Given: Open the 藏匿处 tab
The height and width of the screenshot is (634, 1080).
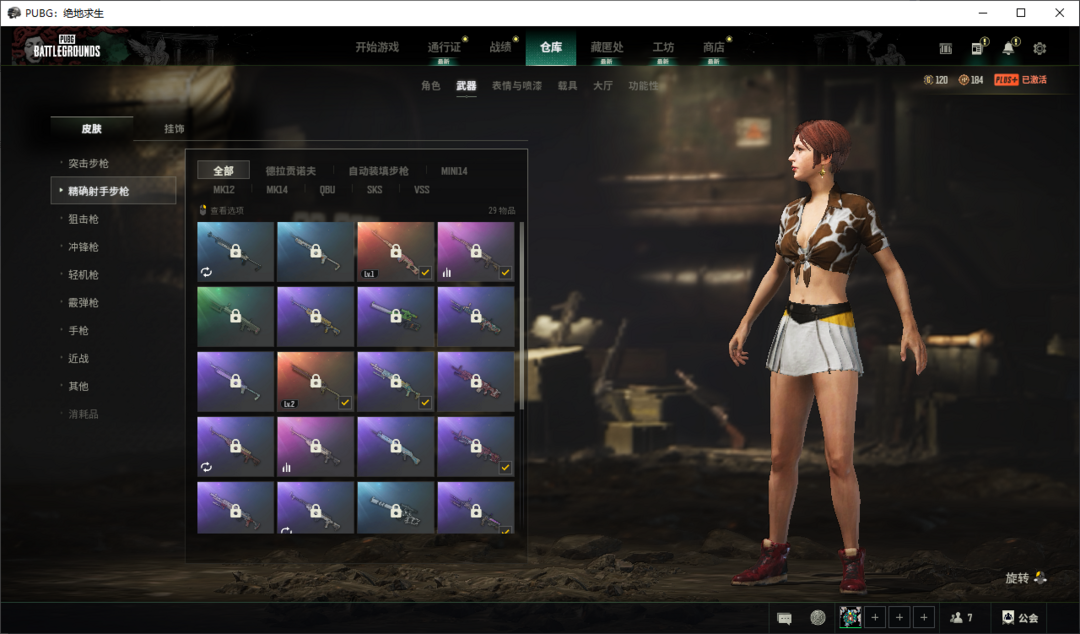Looking at the screenshot, I should (607, 47).
